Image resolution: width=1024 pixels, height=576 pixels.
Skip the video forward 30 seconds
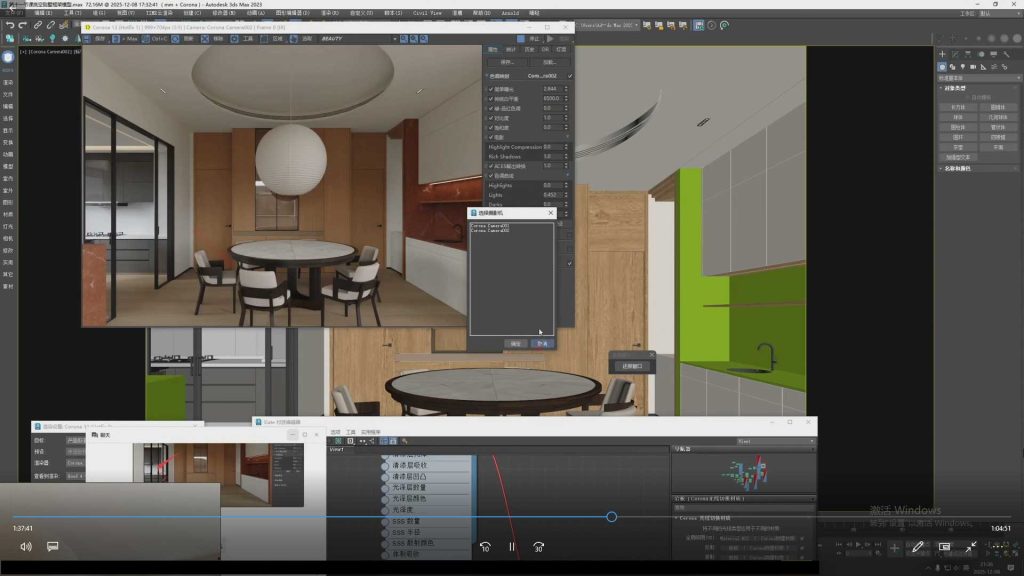point(538,547)
